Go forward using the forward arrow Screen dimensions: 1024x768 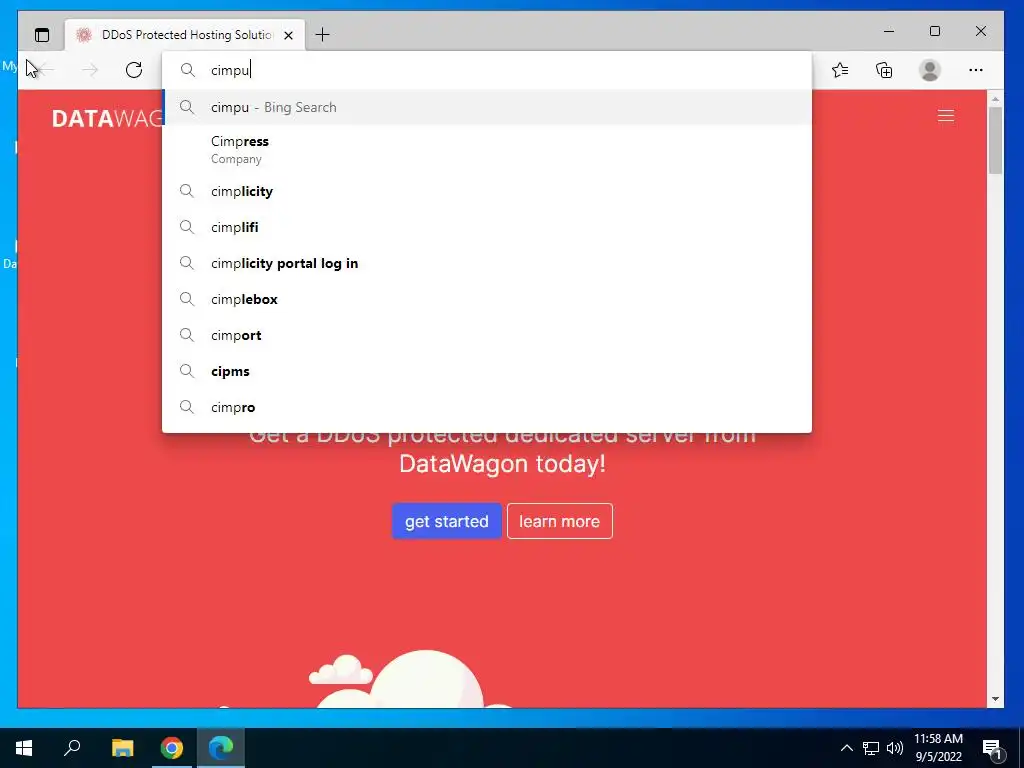pyautogui.click(x=90, y=70)
